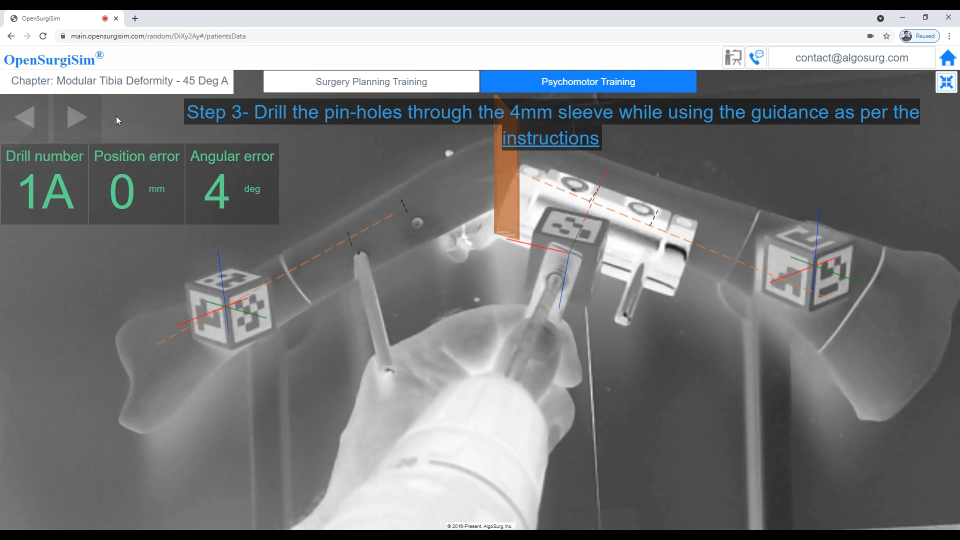Screen dimensions: 960x540
Task: Click the exit fullscreen collapse icon
Action: point(946,82)
